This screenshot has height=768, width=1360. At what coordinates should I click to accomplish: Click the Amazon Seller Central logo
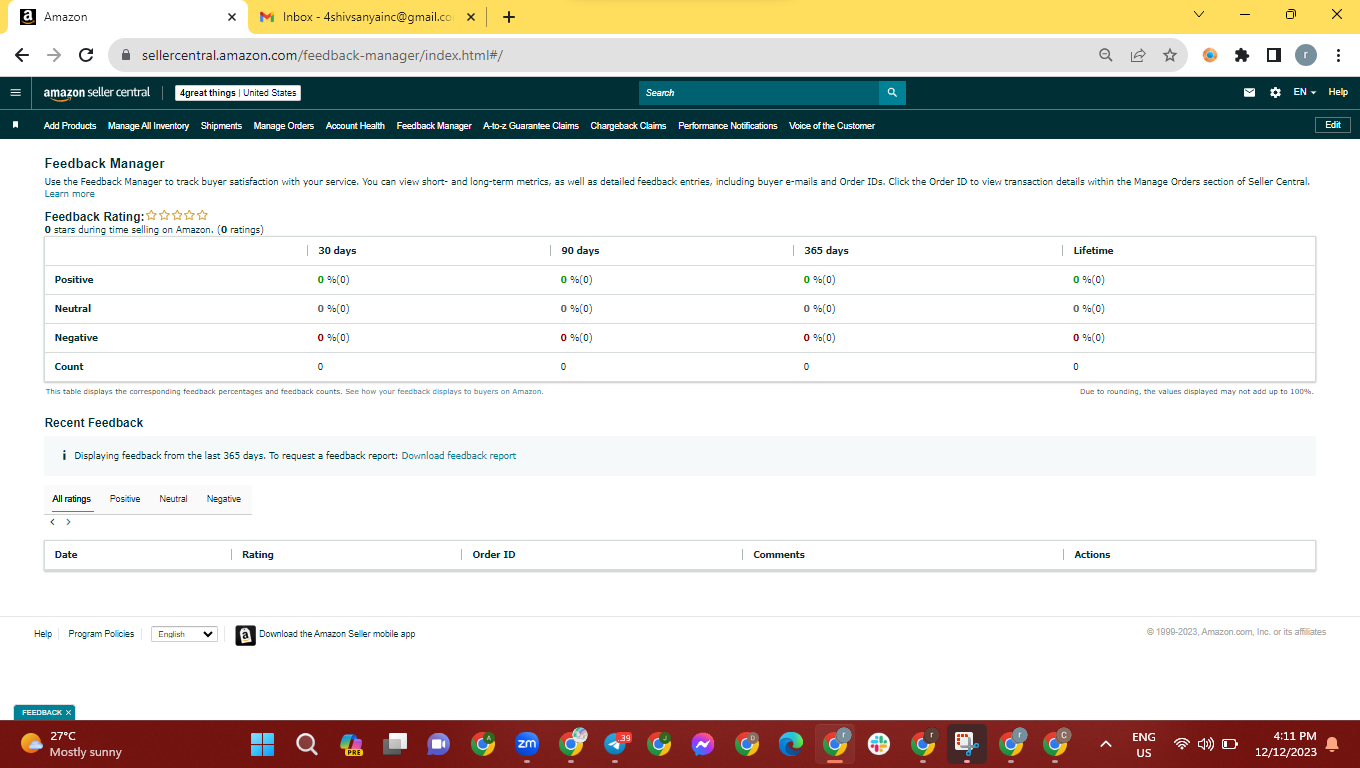click(x=97, y=93)
